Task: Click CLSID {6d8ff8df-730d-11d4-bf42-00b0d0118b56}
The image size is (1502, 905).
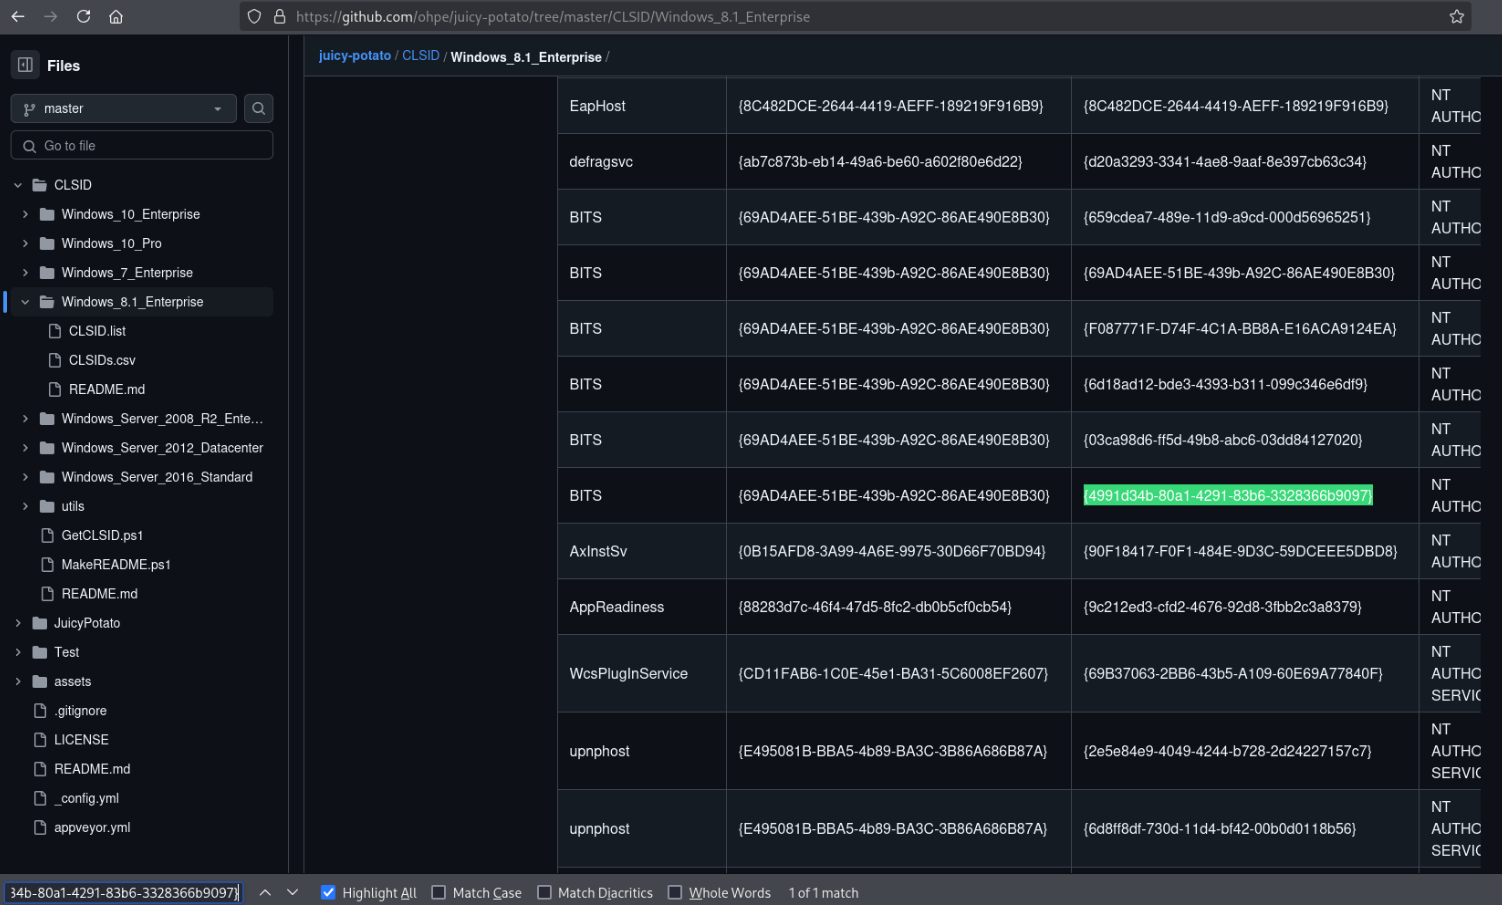Action: (1220, 829)
